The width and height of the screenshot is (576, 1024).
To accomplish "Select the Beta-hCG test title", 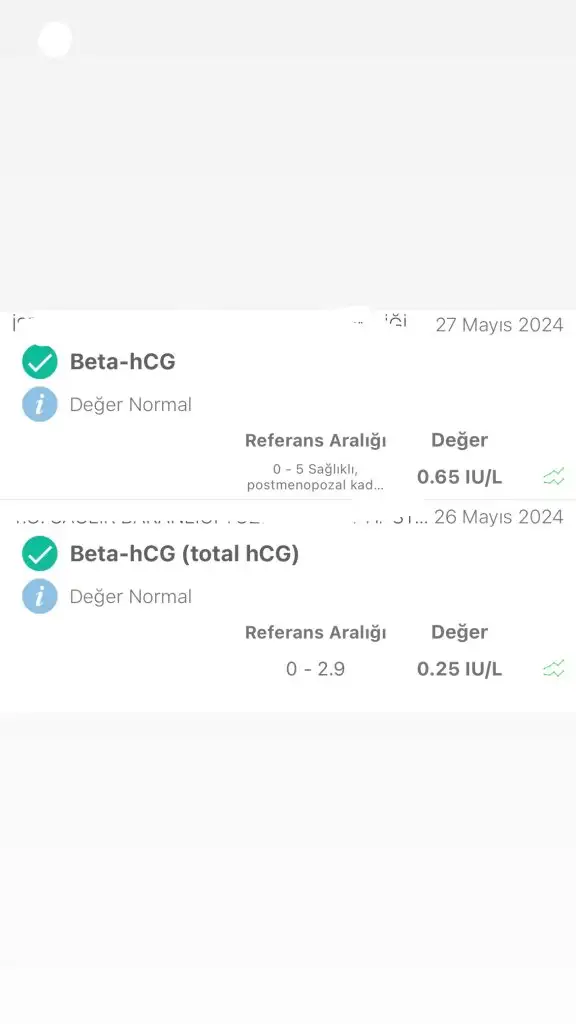I will coord(123,361).
